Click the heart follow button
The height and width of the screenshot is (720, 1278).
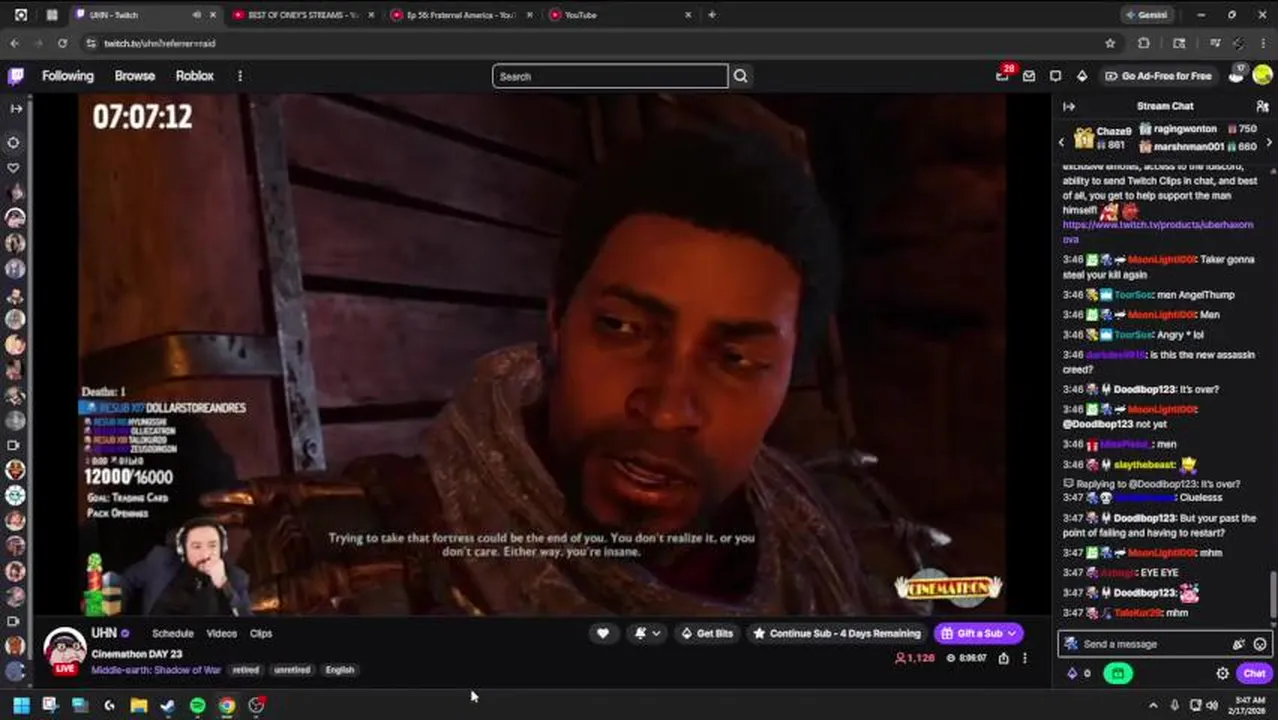602,633
